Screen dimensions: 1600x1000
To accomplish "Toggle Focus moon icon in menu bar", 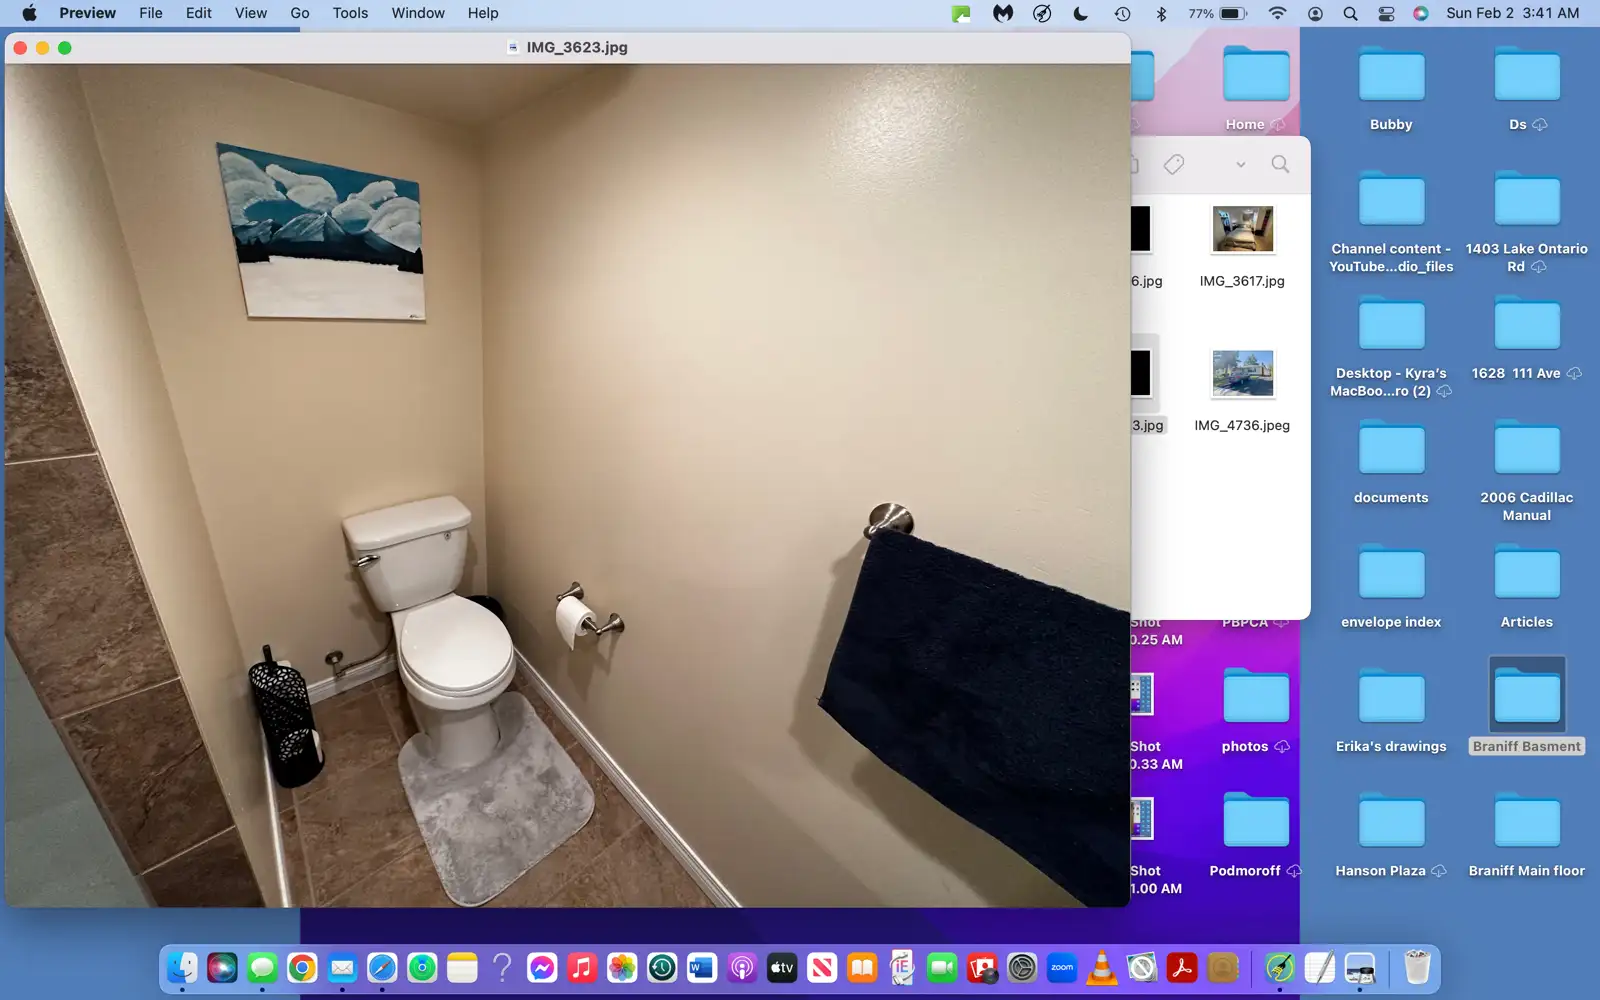I will pyautogui.click(x=1081, y=13).
